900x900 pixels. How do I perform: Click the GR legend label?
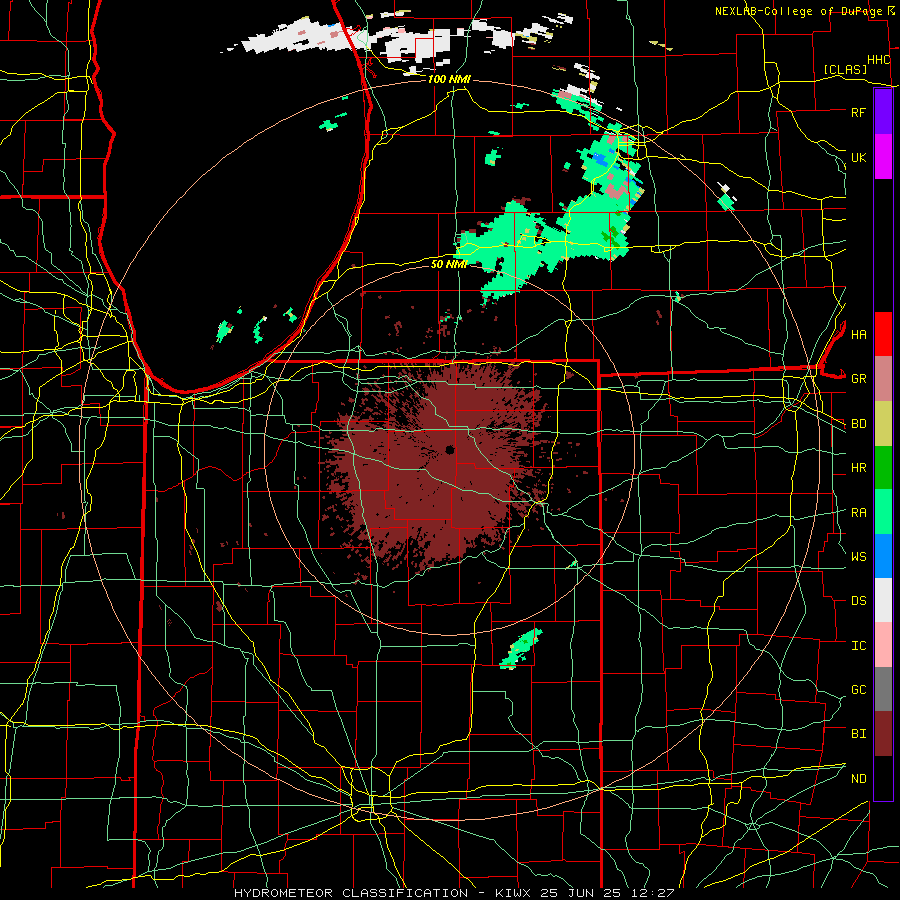pyautogui.click(x=858, y=379)
